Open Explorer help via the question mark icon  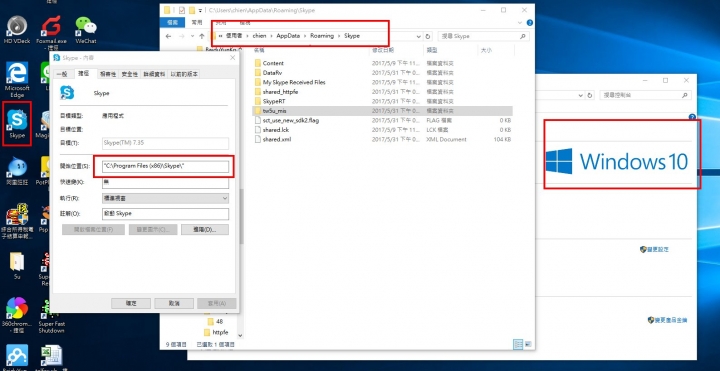point(529,22)
